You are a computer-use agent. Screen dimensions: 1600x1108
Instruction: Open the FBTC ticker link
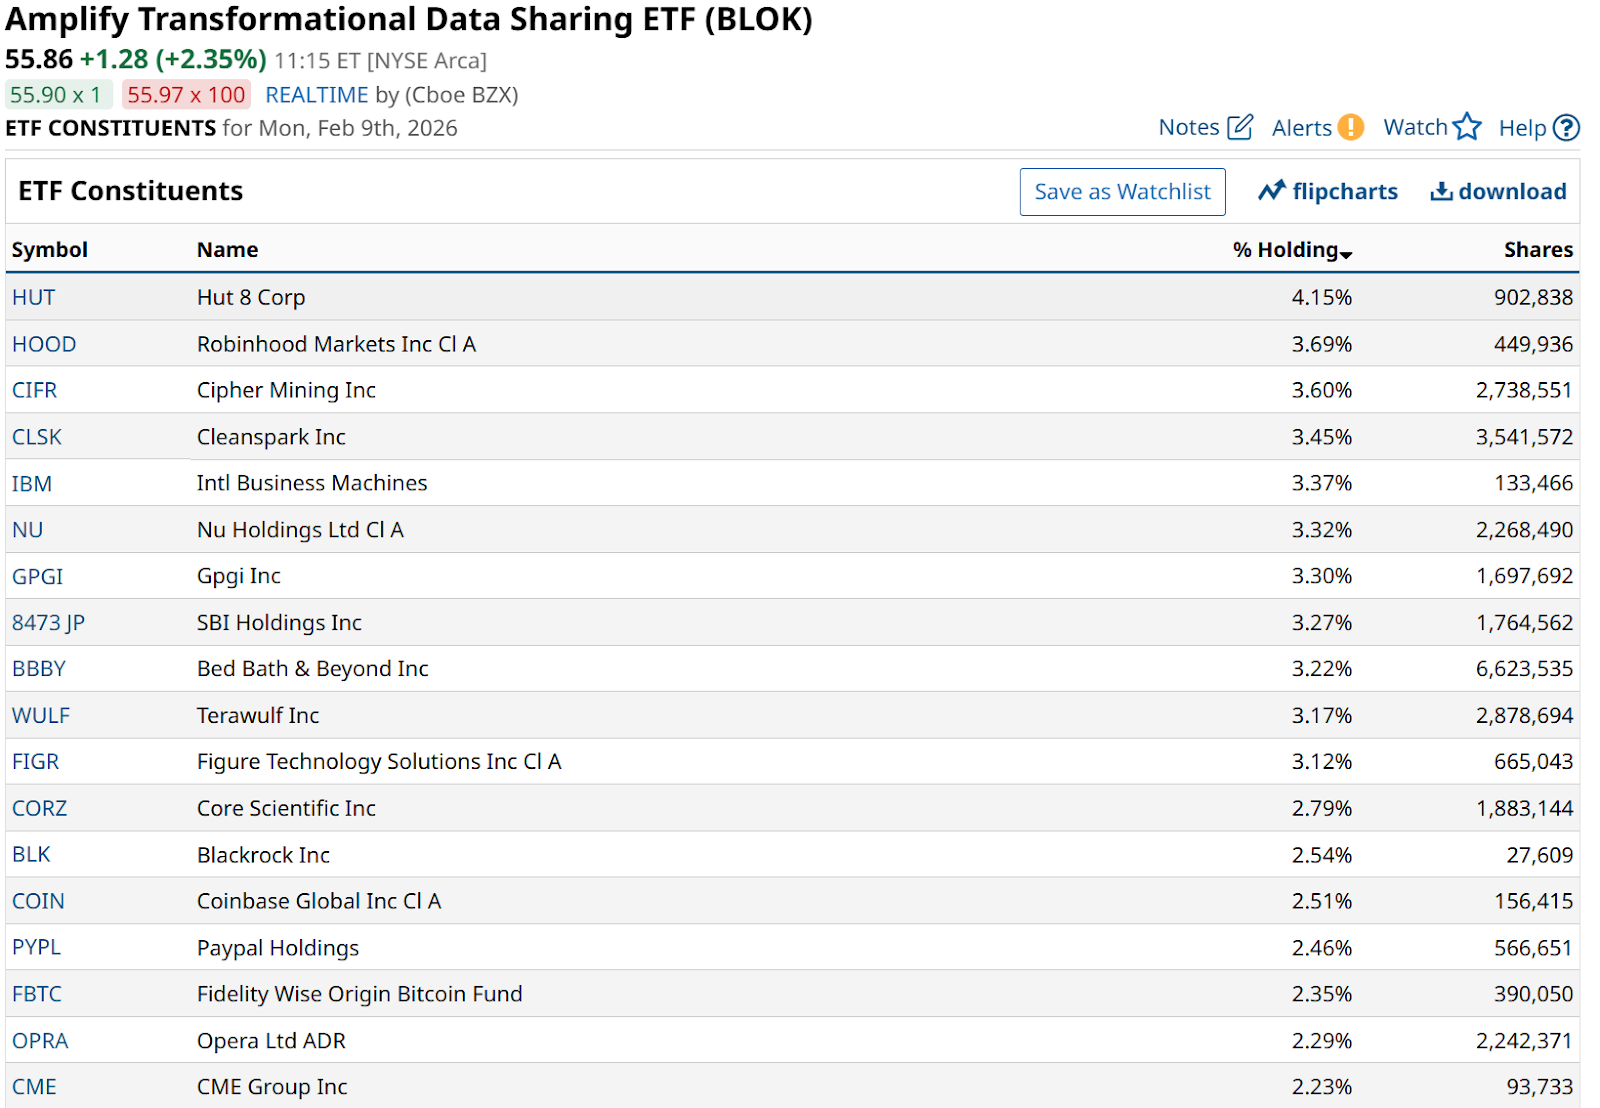(x=37, y=994)
